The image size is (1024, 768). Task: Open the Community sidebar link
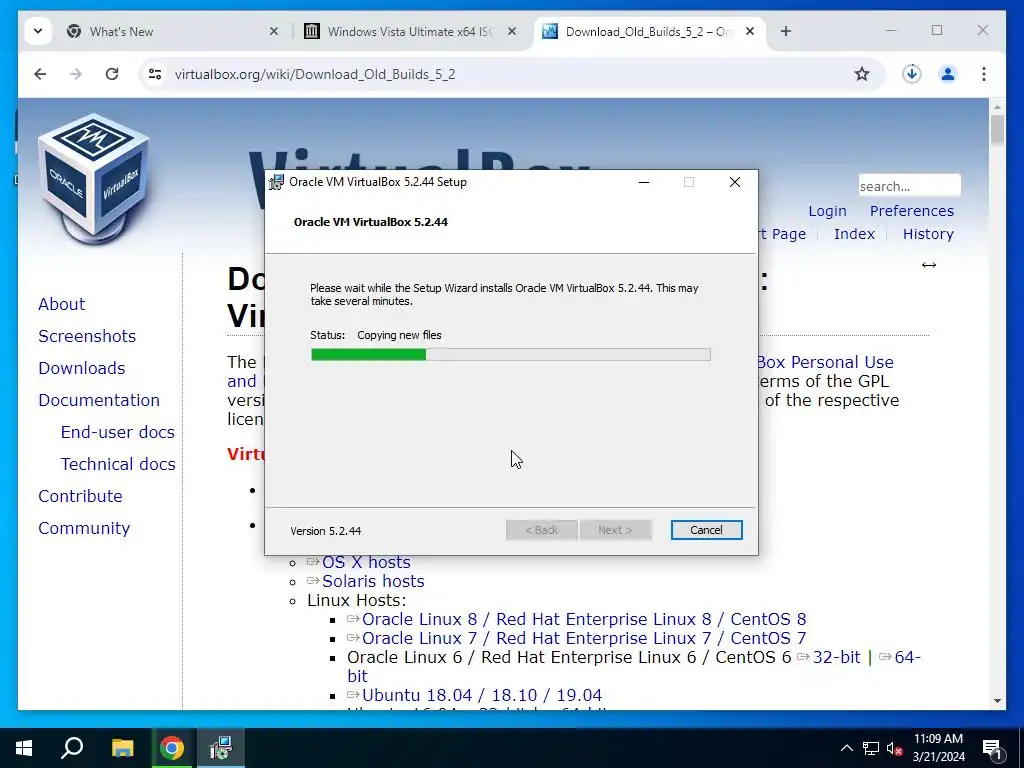[x=84, y=528]
